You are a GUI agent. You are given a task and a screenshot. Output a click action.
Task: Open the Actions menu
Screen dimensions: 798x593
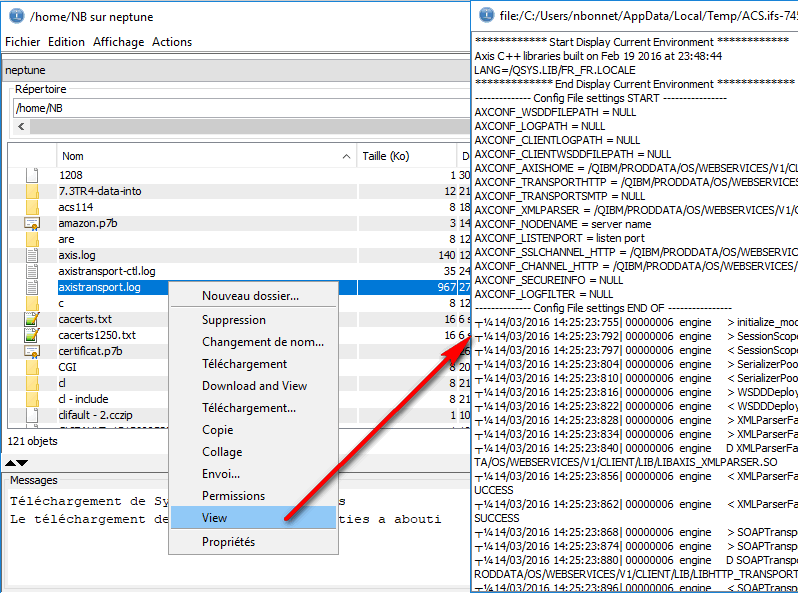[172, 42]
